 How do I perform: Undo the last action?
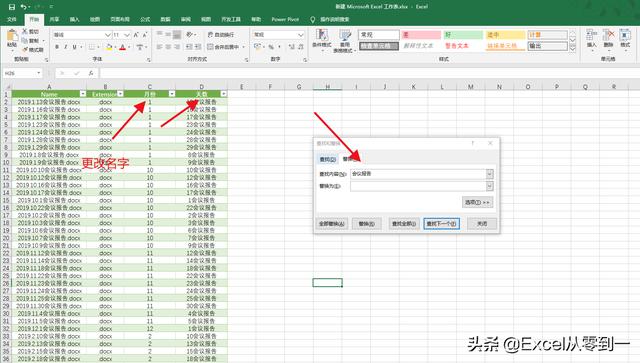pyautogui.click(x=24, y=7)
